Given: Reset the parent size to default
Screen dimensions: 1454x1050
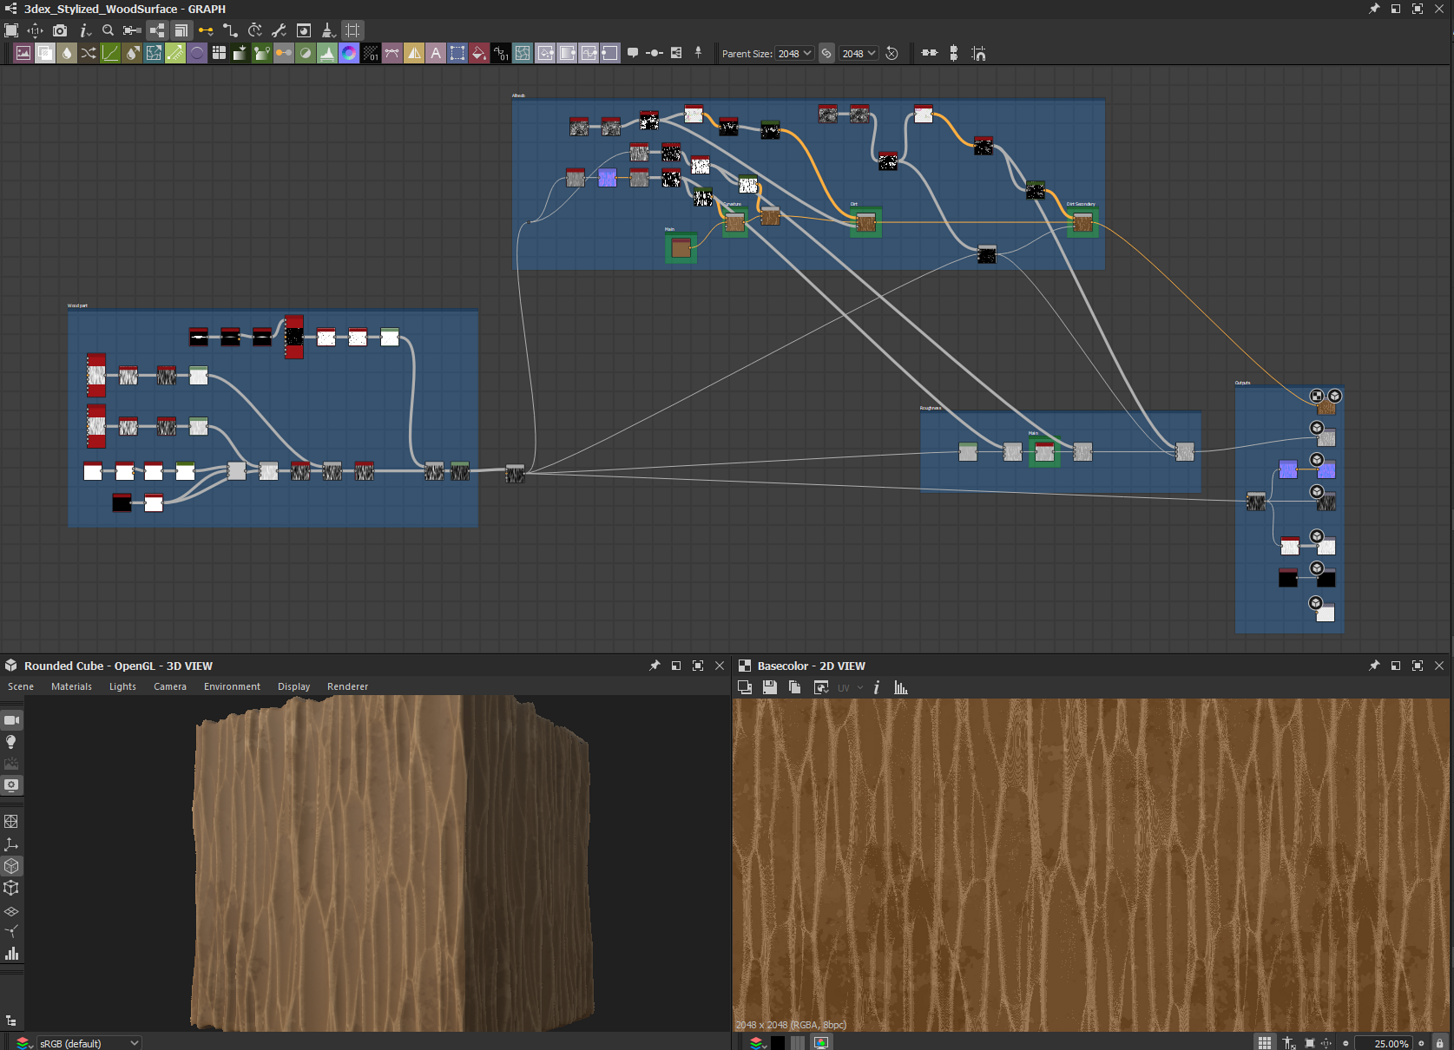Looking at the screenshot, I should click(892, 54).
